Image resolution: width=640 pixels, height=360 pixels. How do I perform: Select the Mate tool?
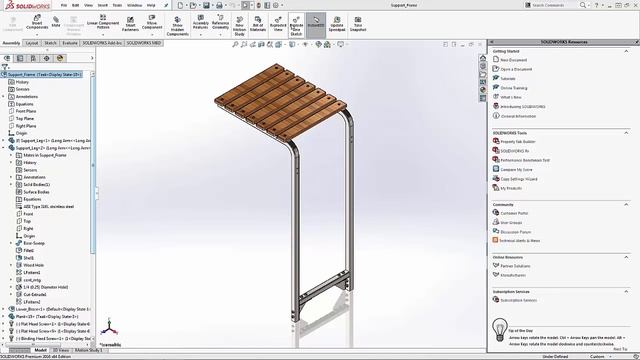point(56,22)
